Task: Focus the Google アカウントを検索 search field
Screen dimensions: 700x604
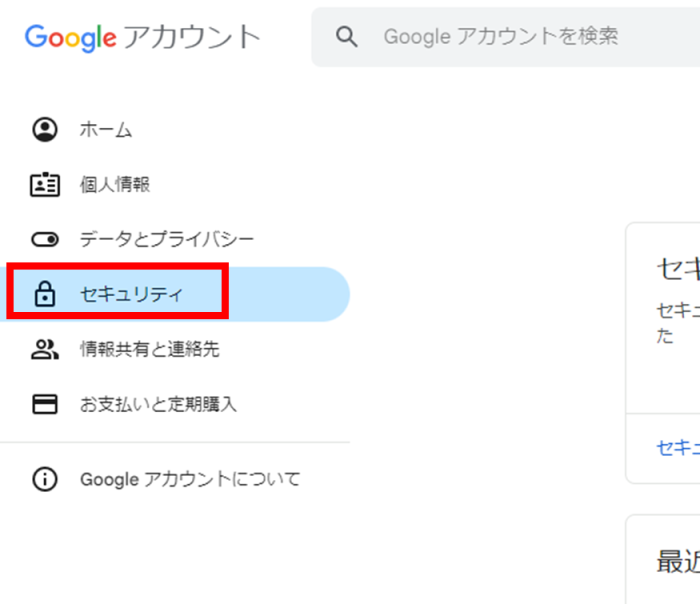Action: coord(500,37)
